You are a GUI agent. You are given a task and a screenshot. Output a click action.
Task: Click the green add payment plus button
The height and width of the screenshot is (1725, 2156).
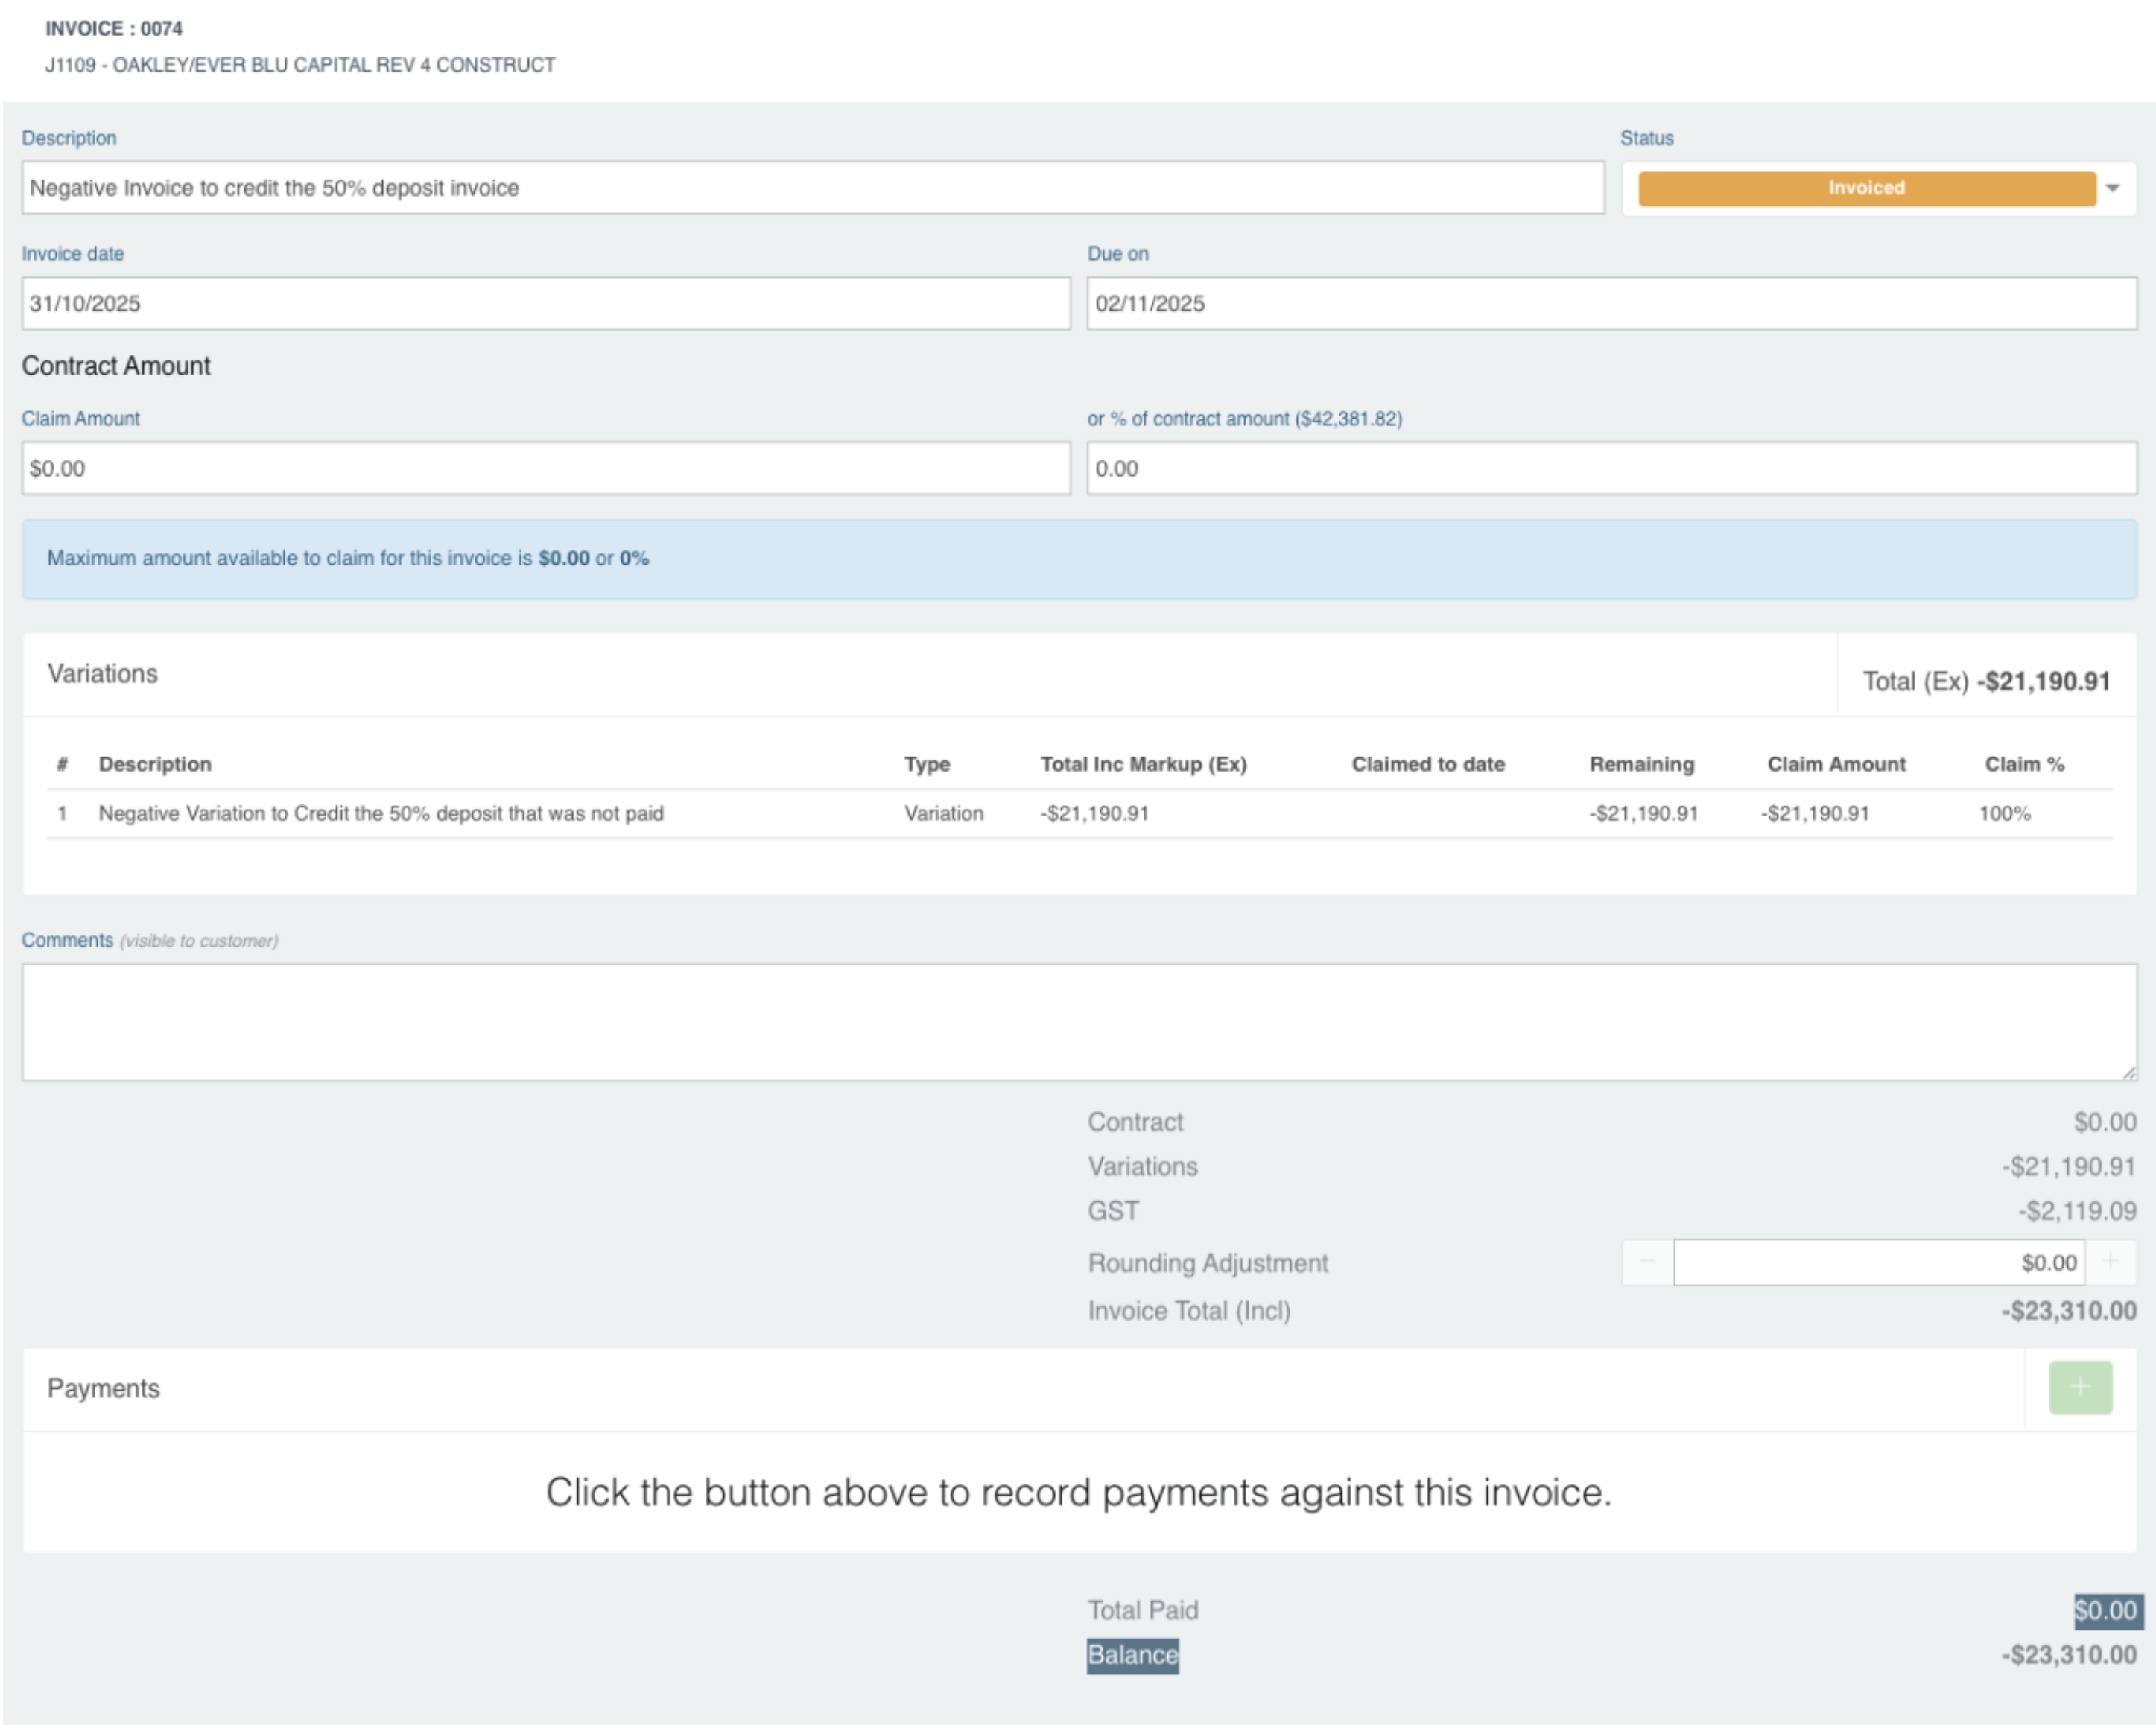point(2080,1387)
